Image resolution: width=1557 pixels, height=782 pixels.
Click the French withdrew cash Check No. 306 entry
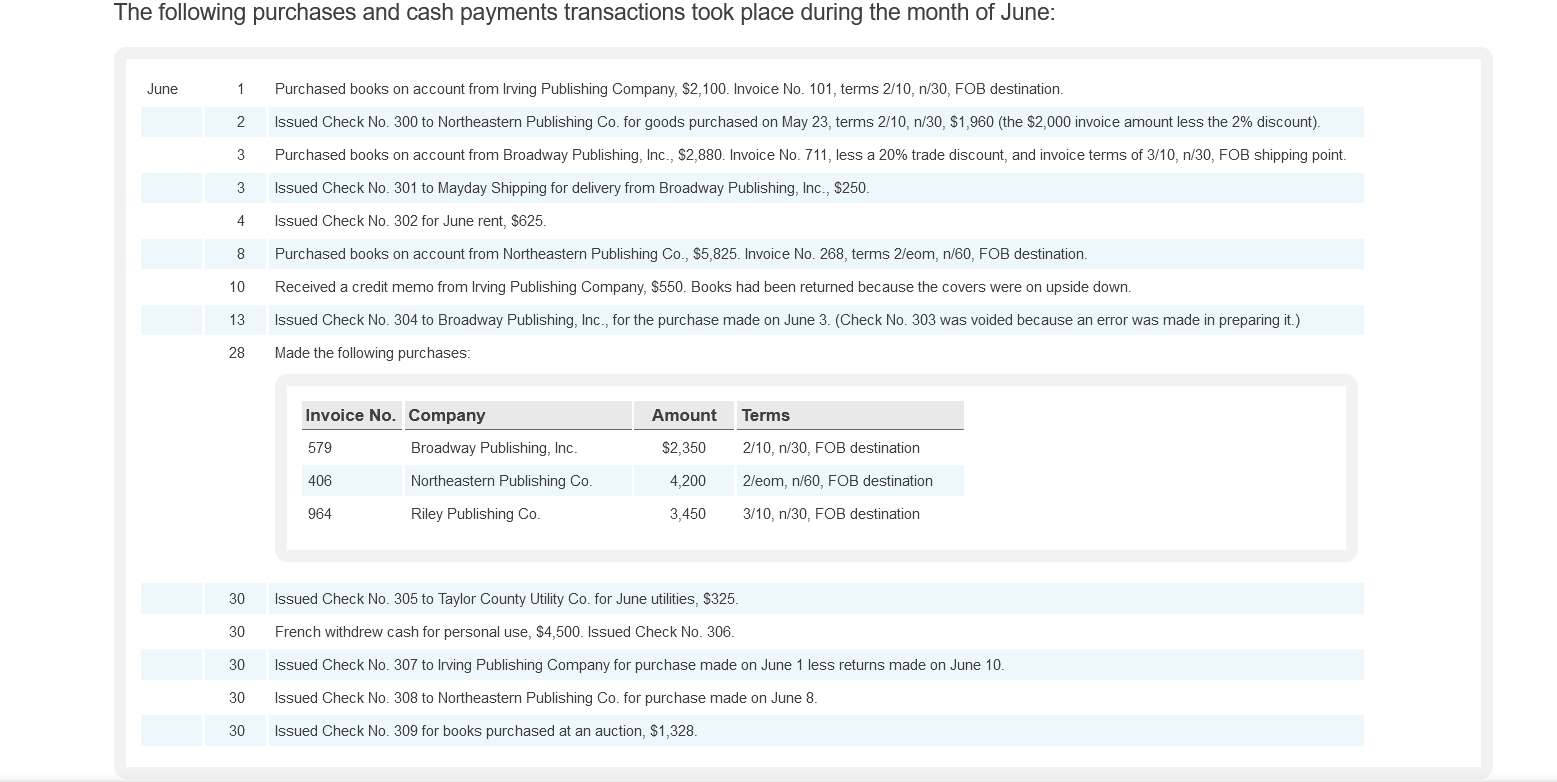505,632
